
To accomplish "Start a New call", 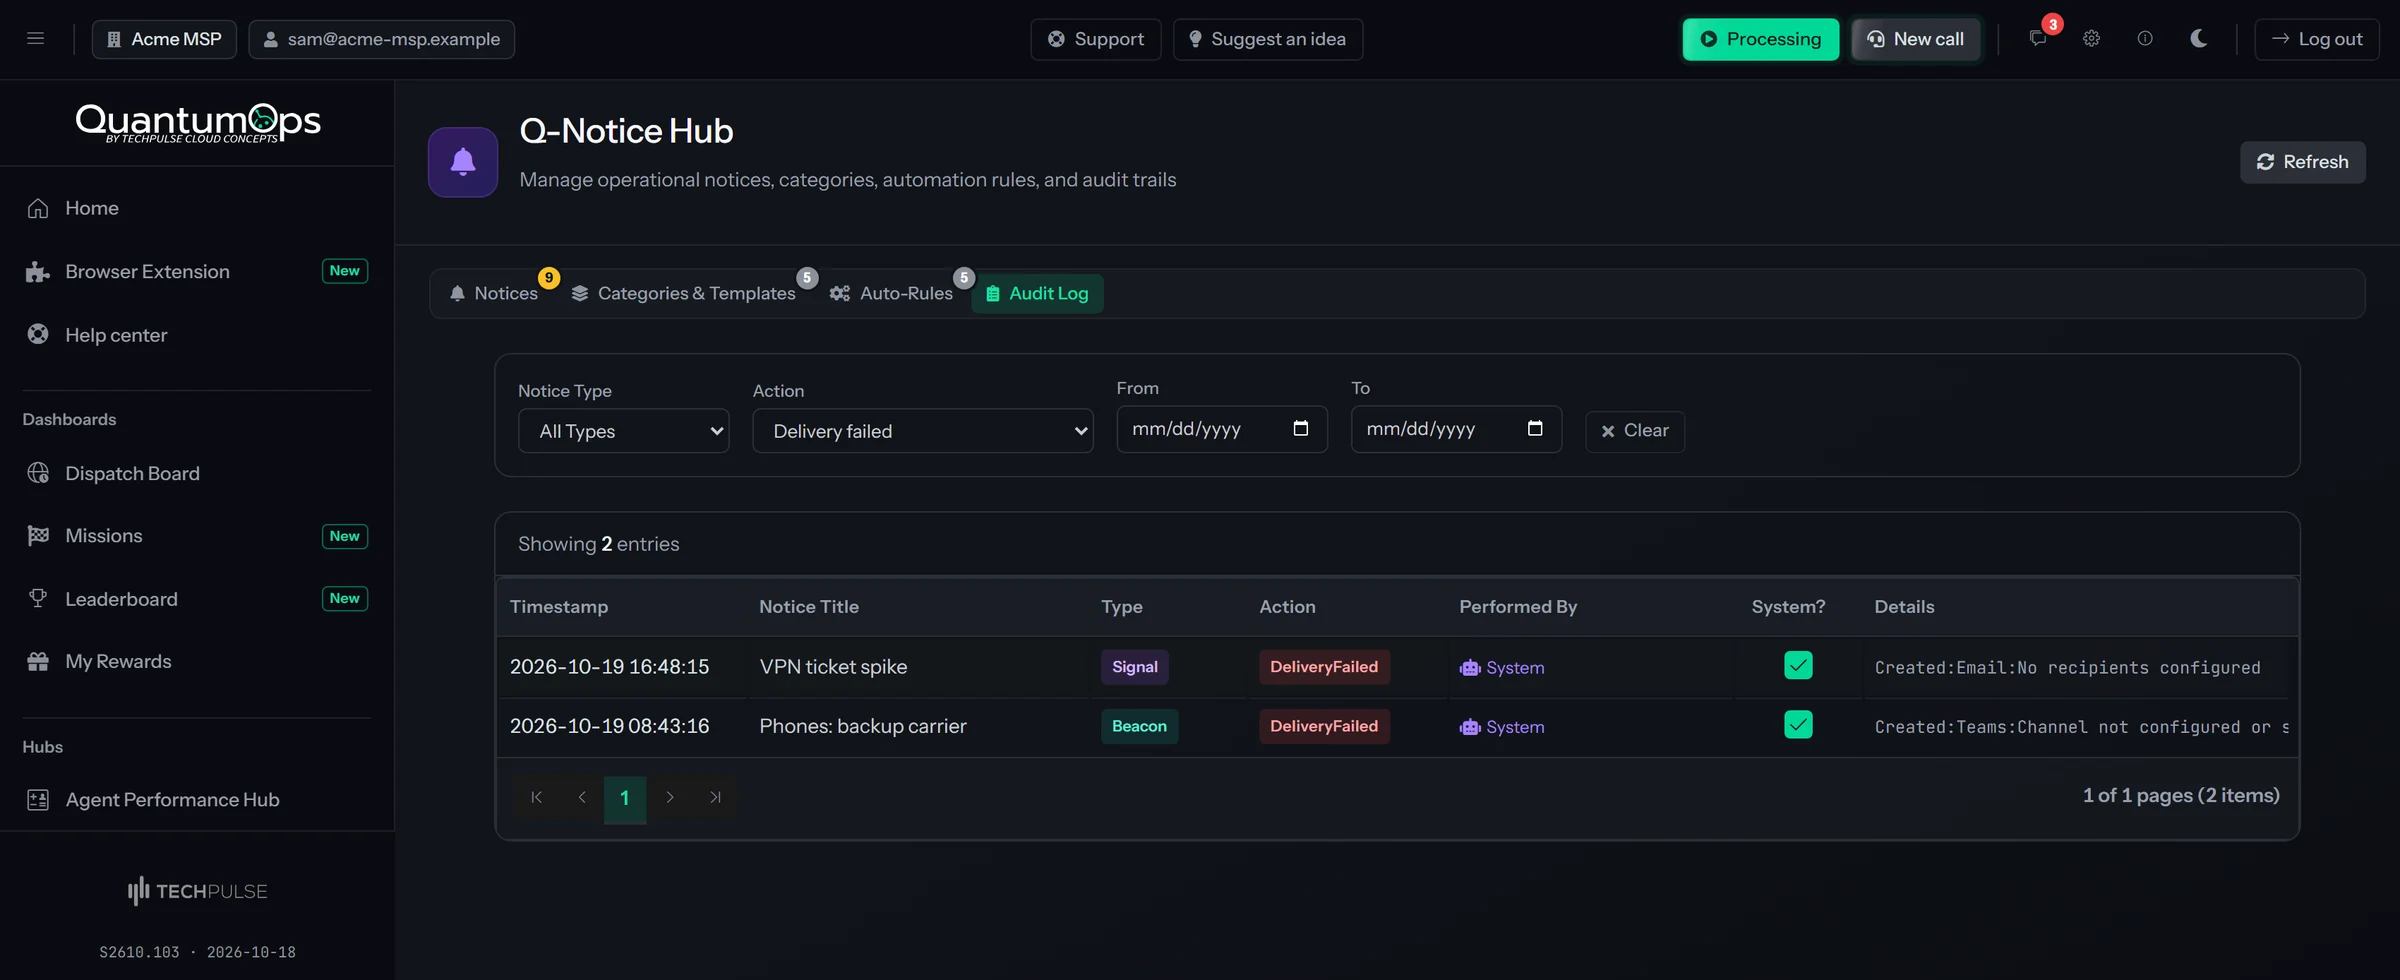I will (1915, 39).
